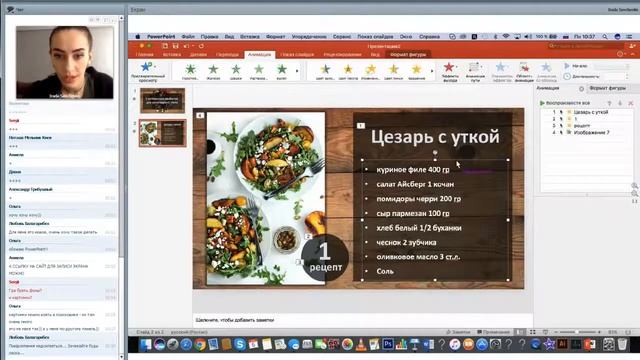Open Google Chrome from the dock
Screen dimensions: 640x360
tap(200, 344)
